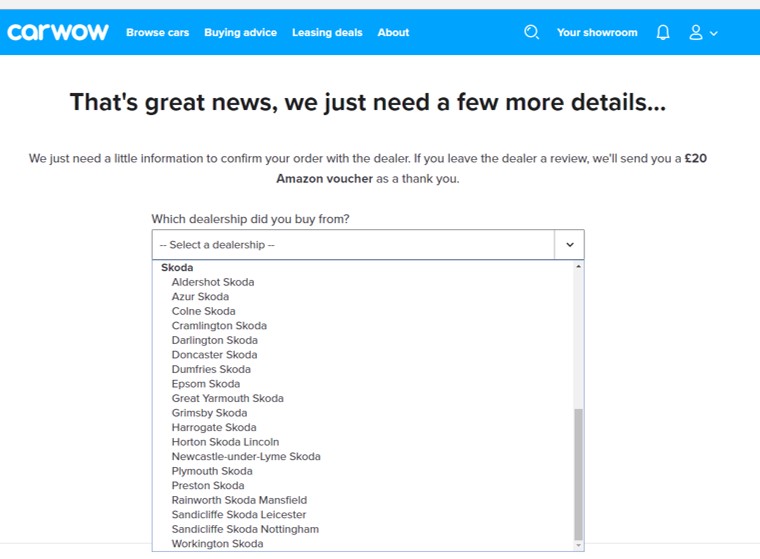
Task: Go to Leasing deals
Action: click(x=327, y=32)
